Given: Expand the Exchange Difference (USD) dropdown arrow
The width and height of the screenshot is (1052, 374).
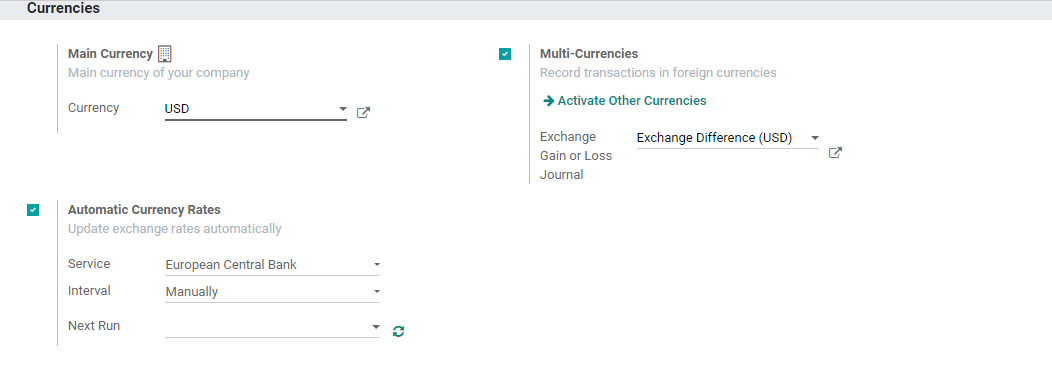Looking at the screenshot, I should pyautogui.click(x=814, y=138).
